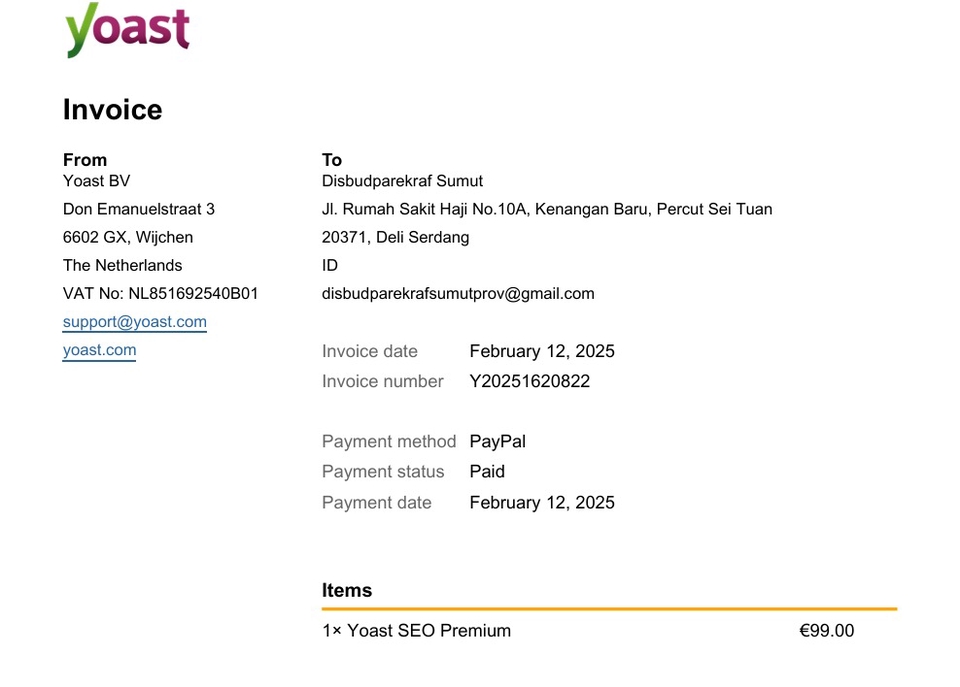Click the payment date value
Screen dimensions: 960x687
click(x=542, y=502)
